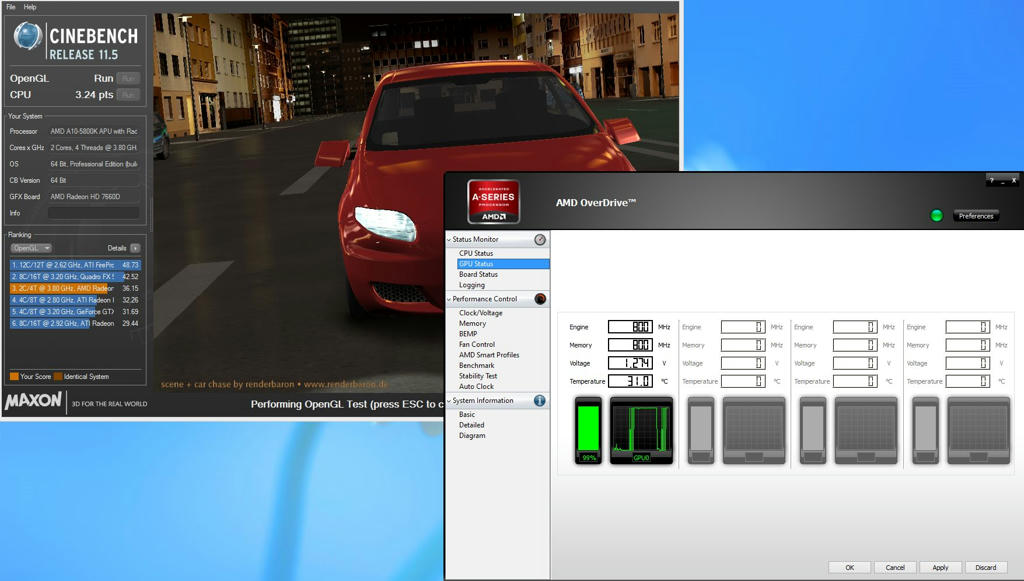Click the GPU0 usage history graph
This screenshot has height=581, width=1024.
[641, 431]
